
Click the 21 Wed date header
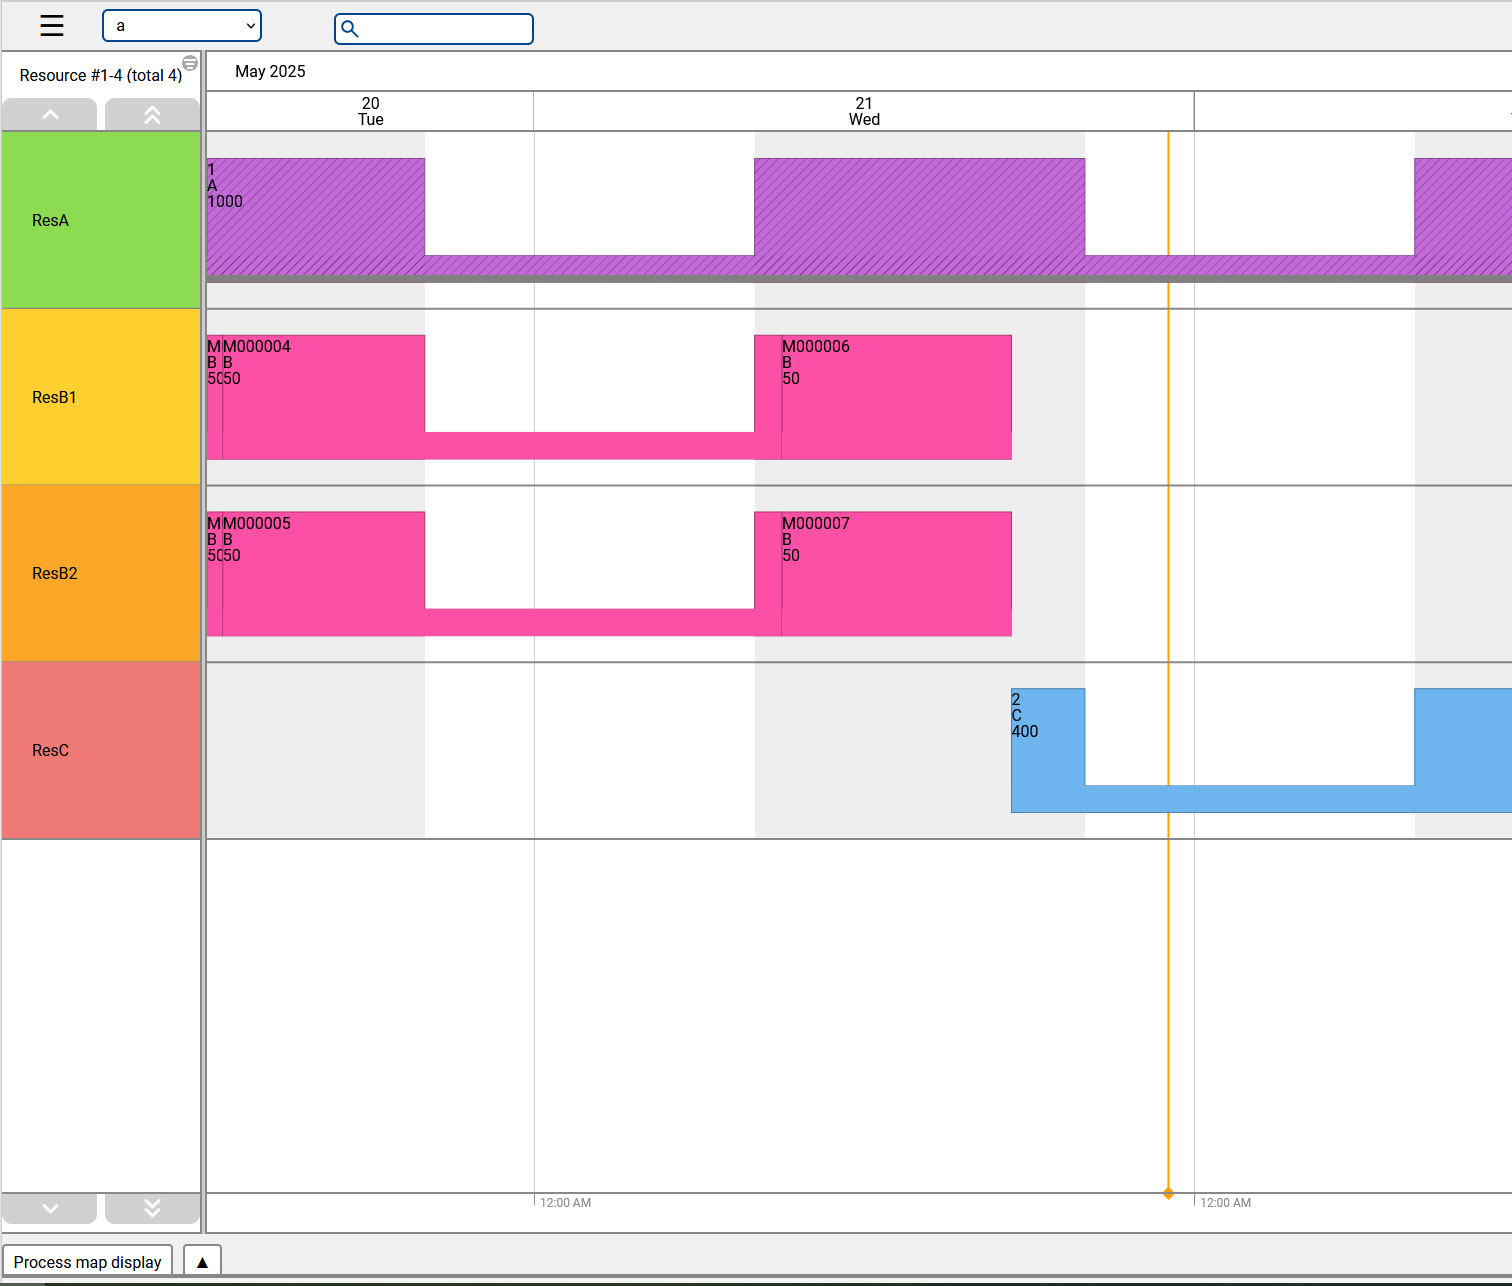point(864,111)
